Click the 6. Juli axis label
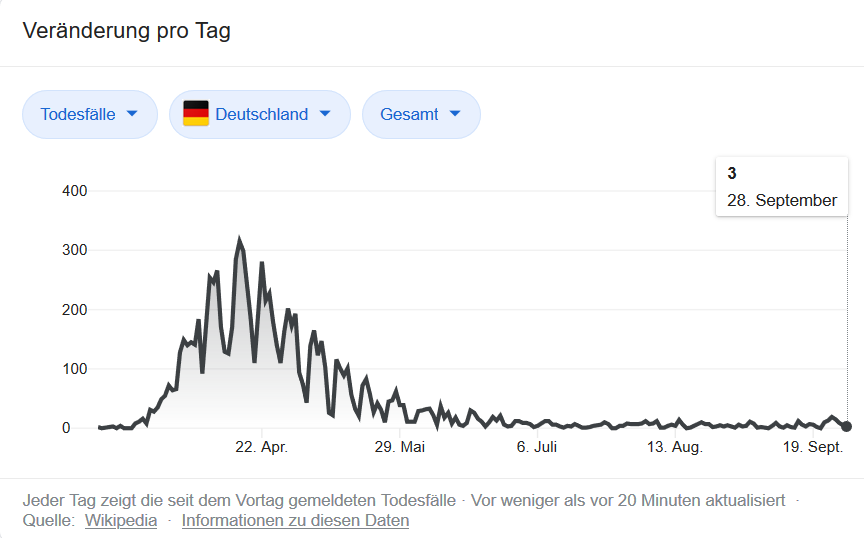 click(537, 446)
